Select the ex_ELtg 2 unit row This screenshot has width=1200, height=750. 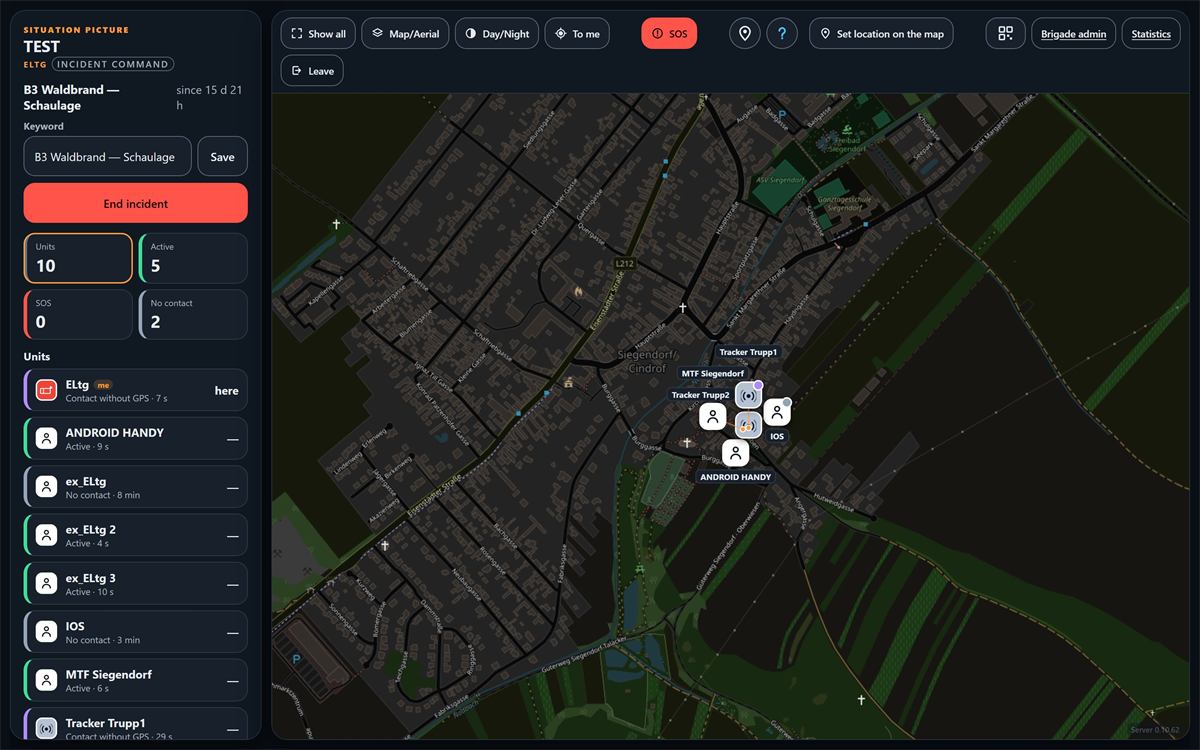136,535
